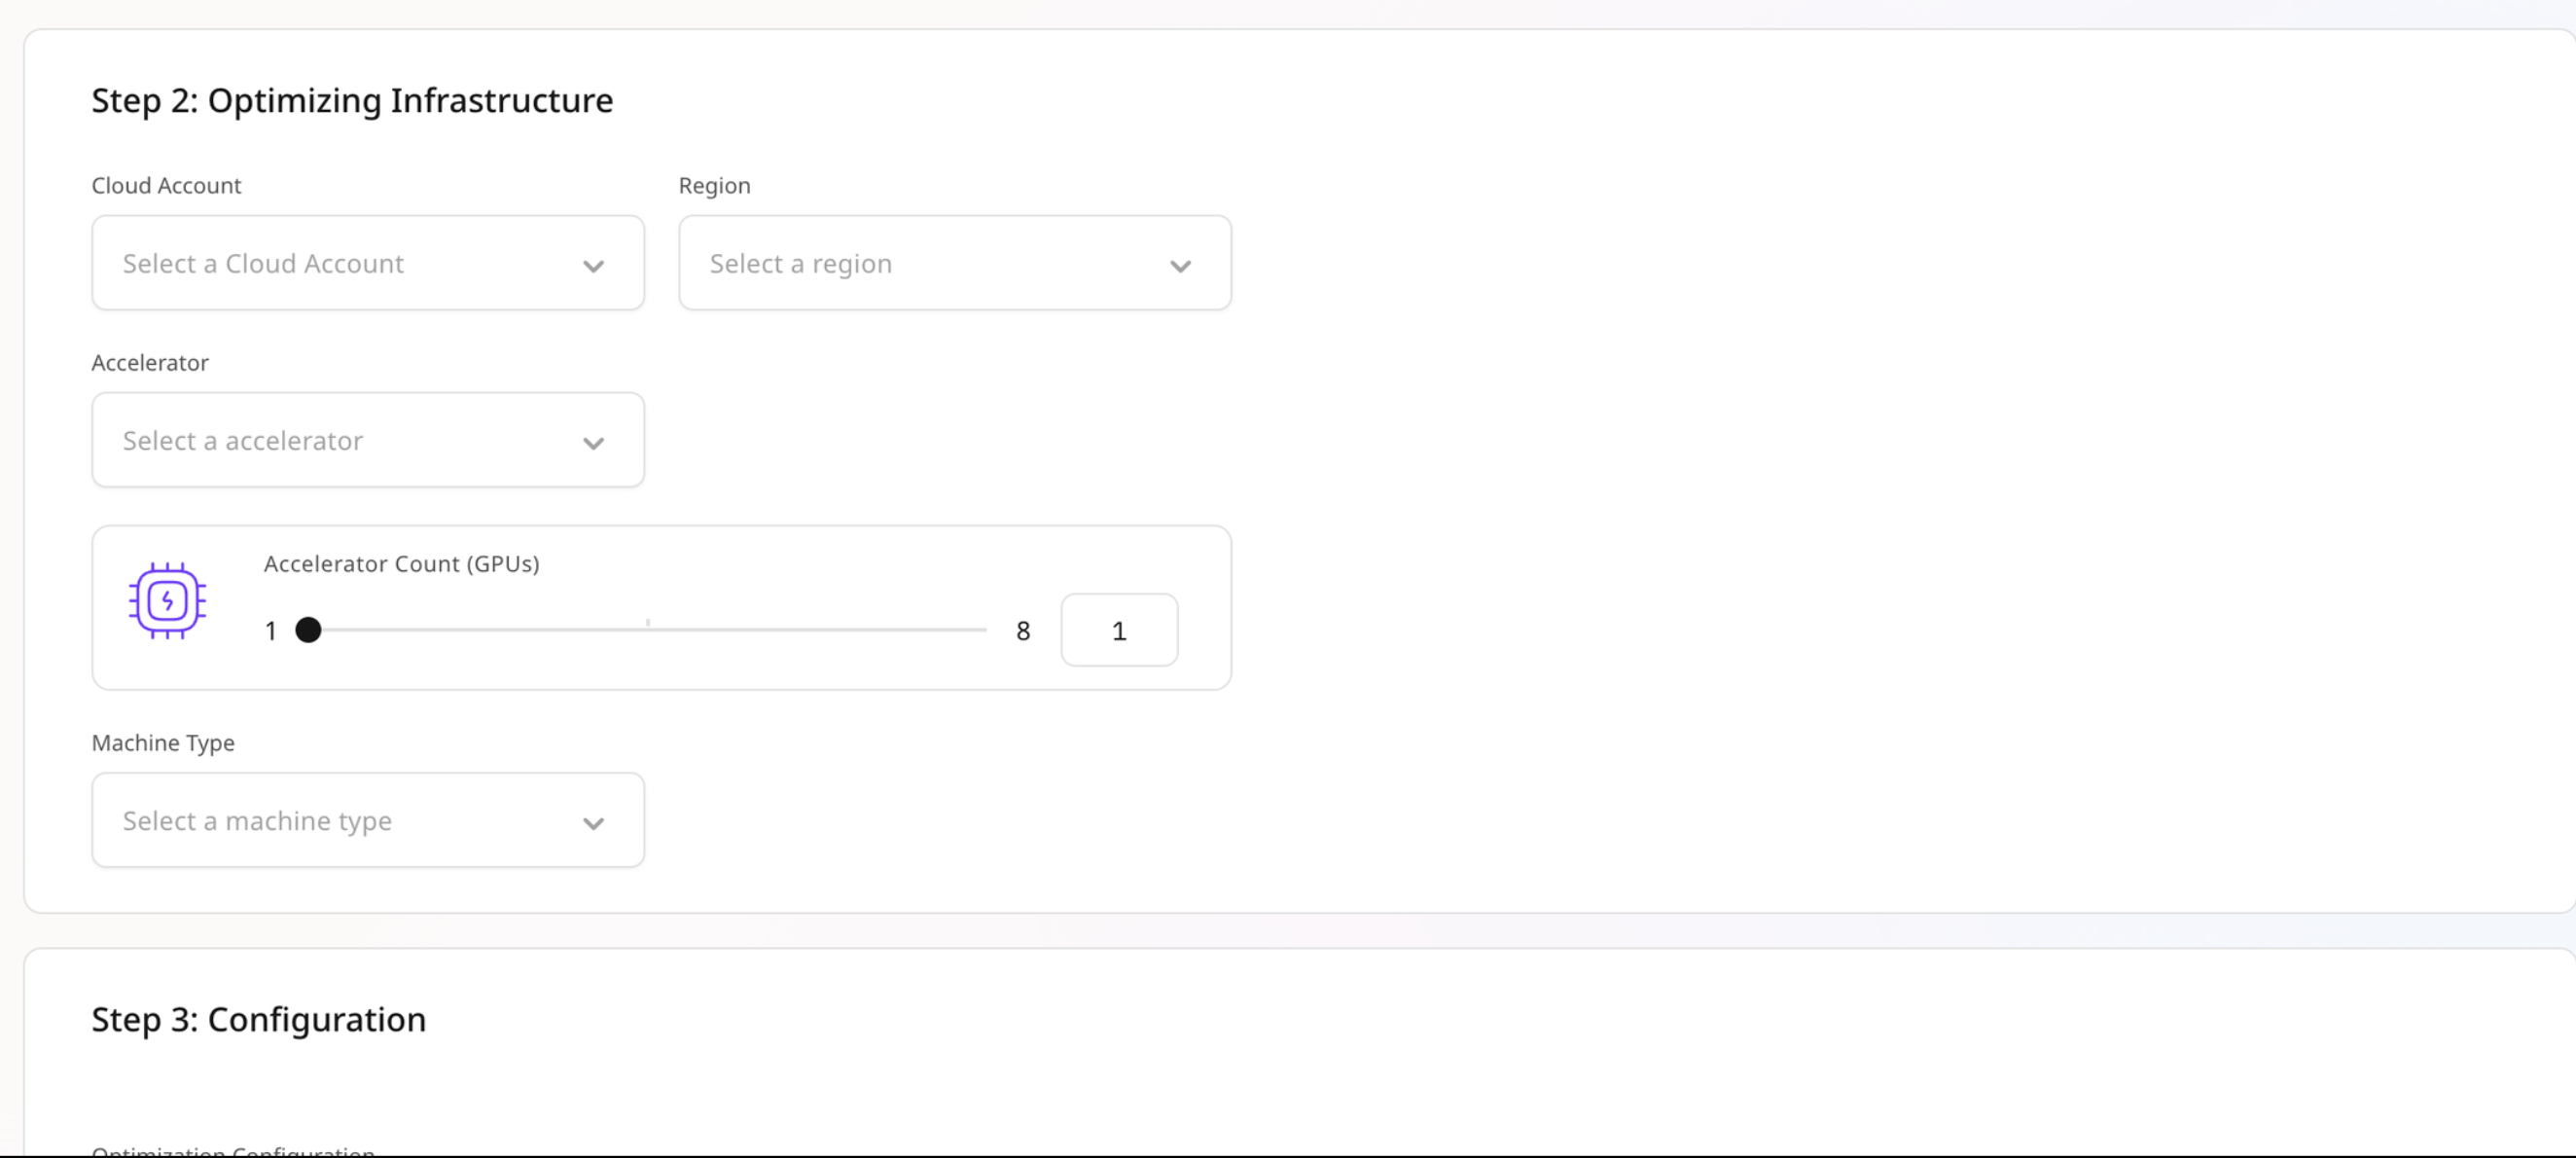Click the 'Select a accelerator' placeholder field

tap(242, 440)
